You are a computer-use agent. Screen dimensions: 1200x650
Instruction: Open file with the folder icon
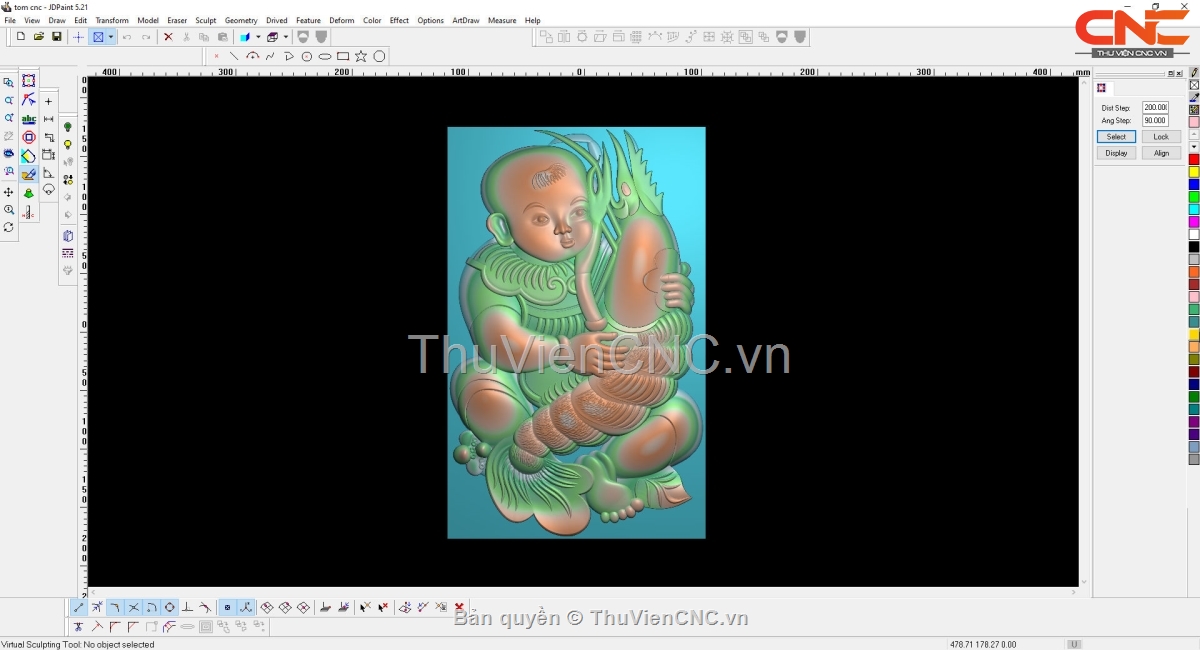pyautogui.click(x=38, y=37)
